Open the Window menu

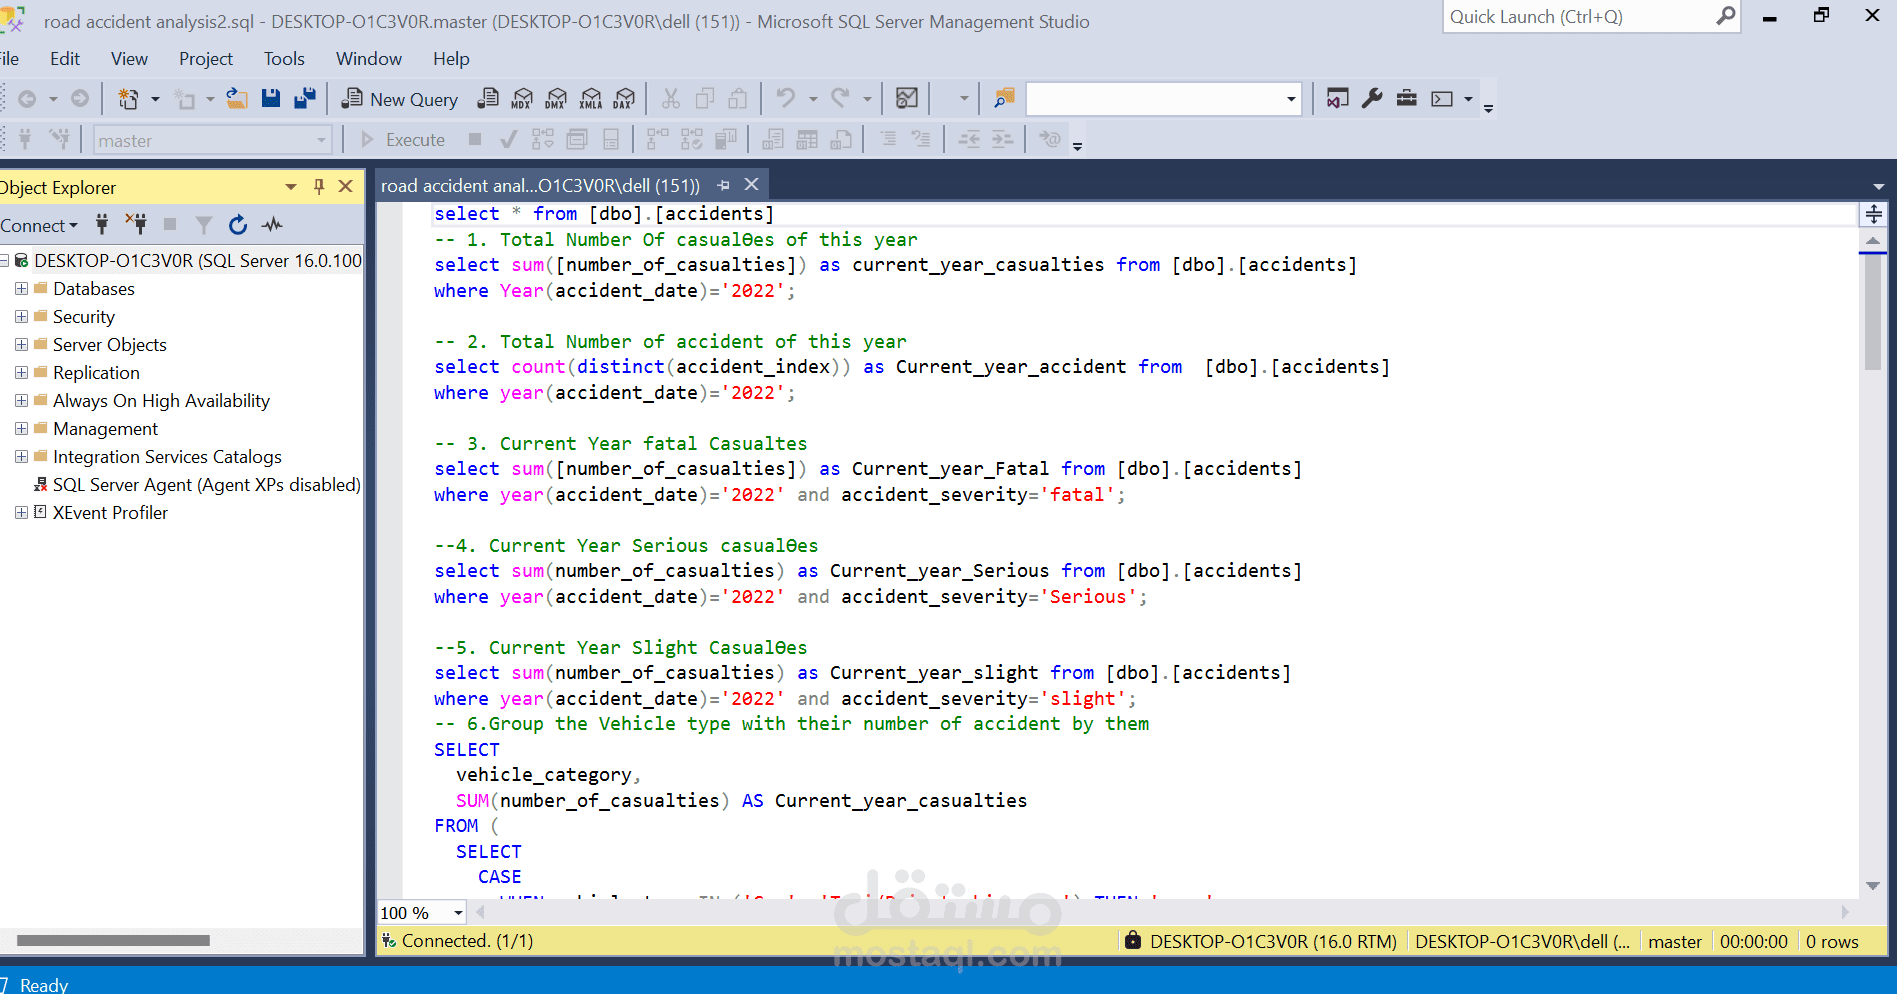pyautogui.click(x=369, y=59)
